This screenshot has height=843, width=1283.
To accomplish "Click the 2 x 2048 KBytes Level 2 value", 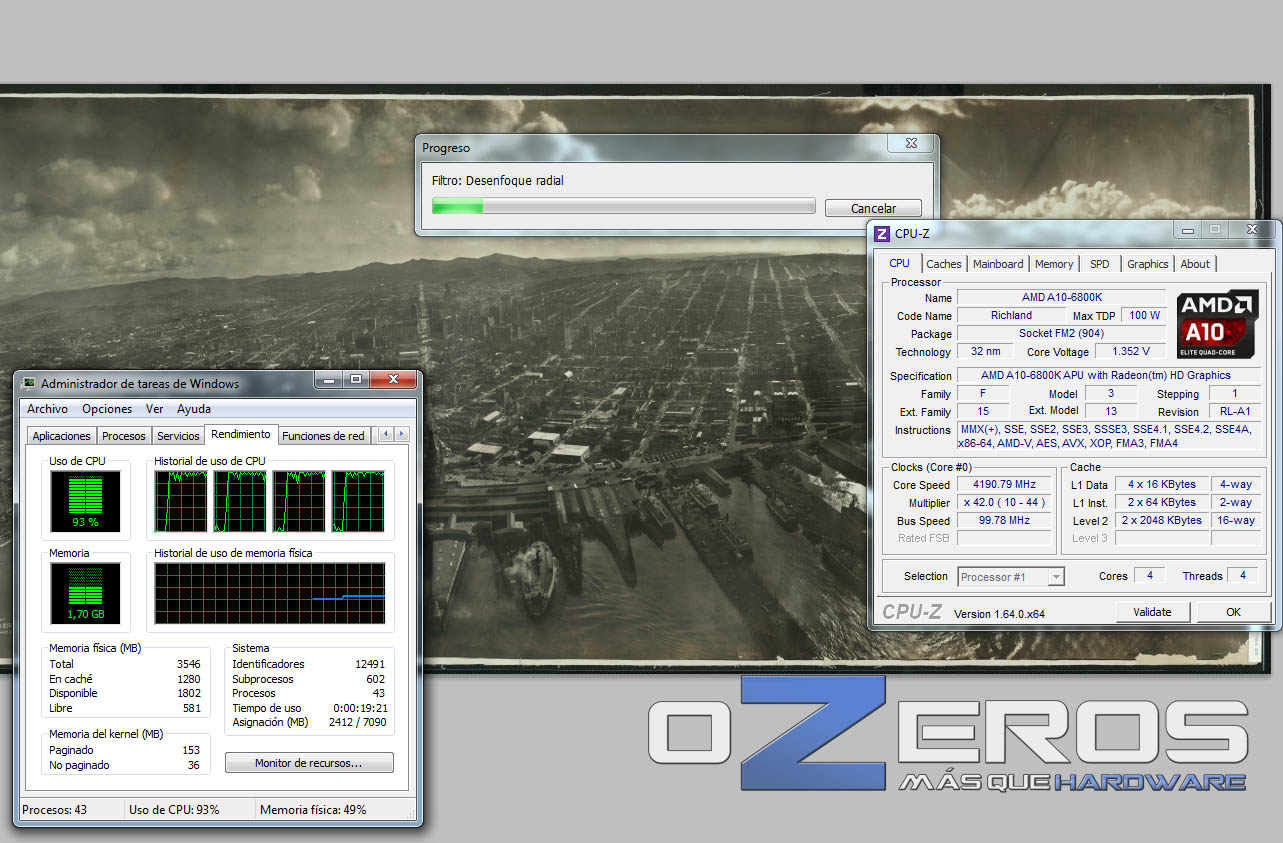I will 1161,521.
